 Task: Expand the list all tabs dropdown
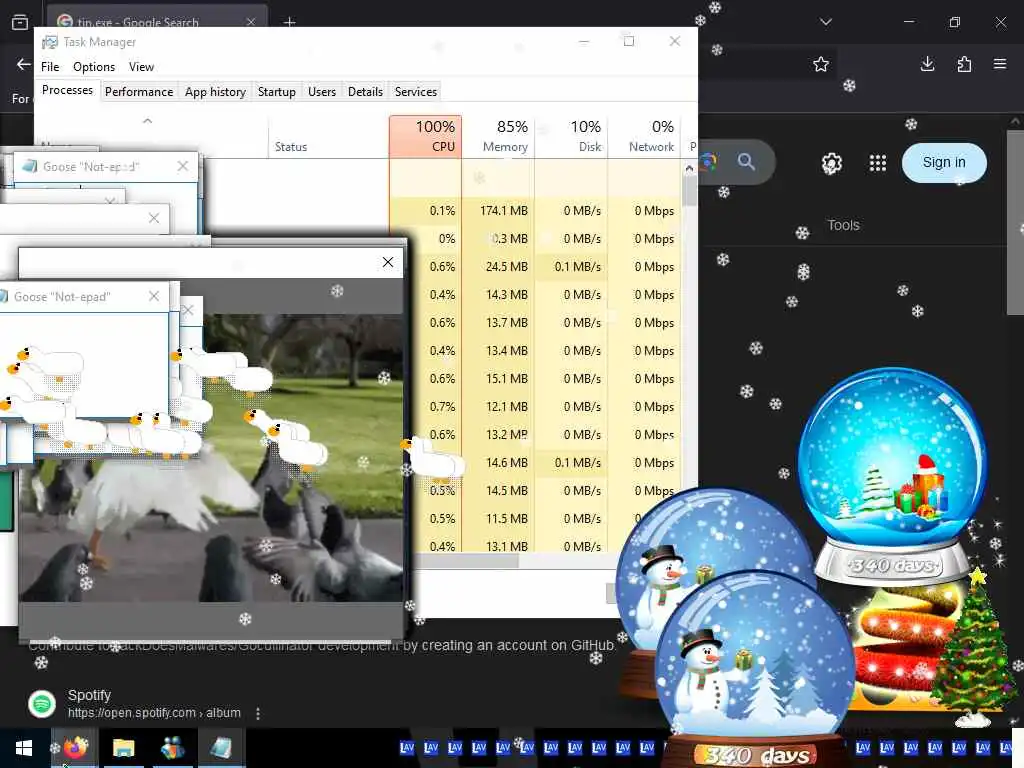pos(826,22)
